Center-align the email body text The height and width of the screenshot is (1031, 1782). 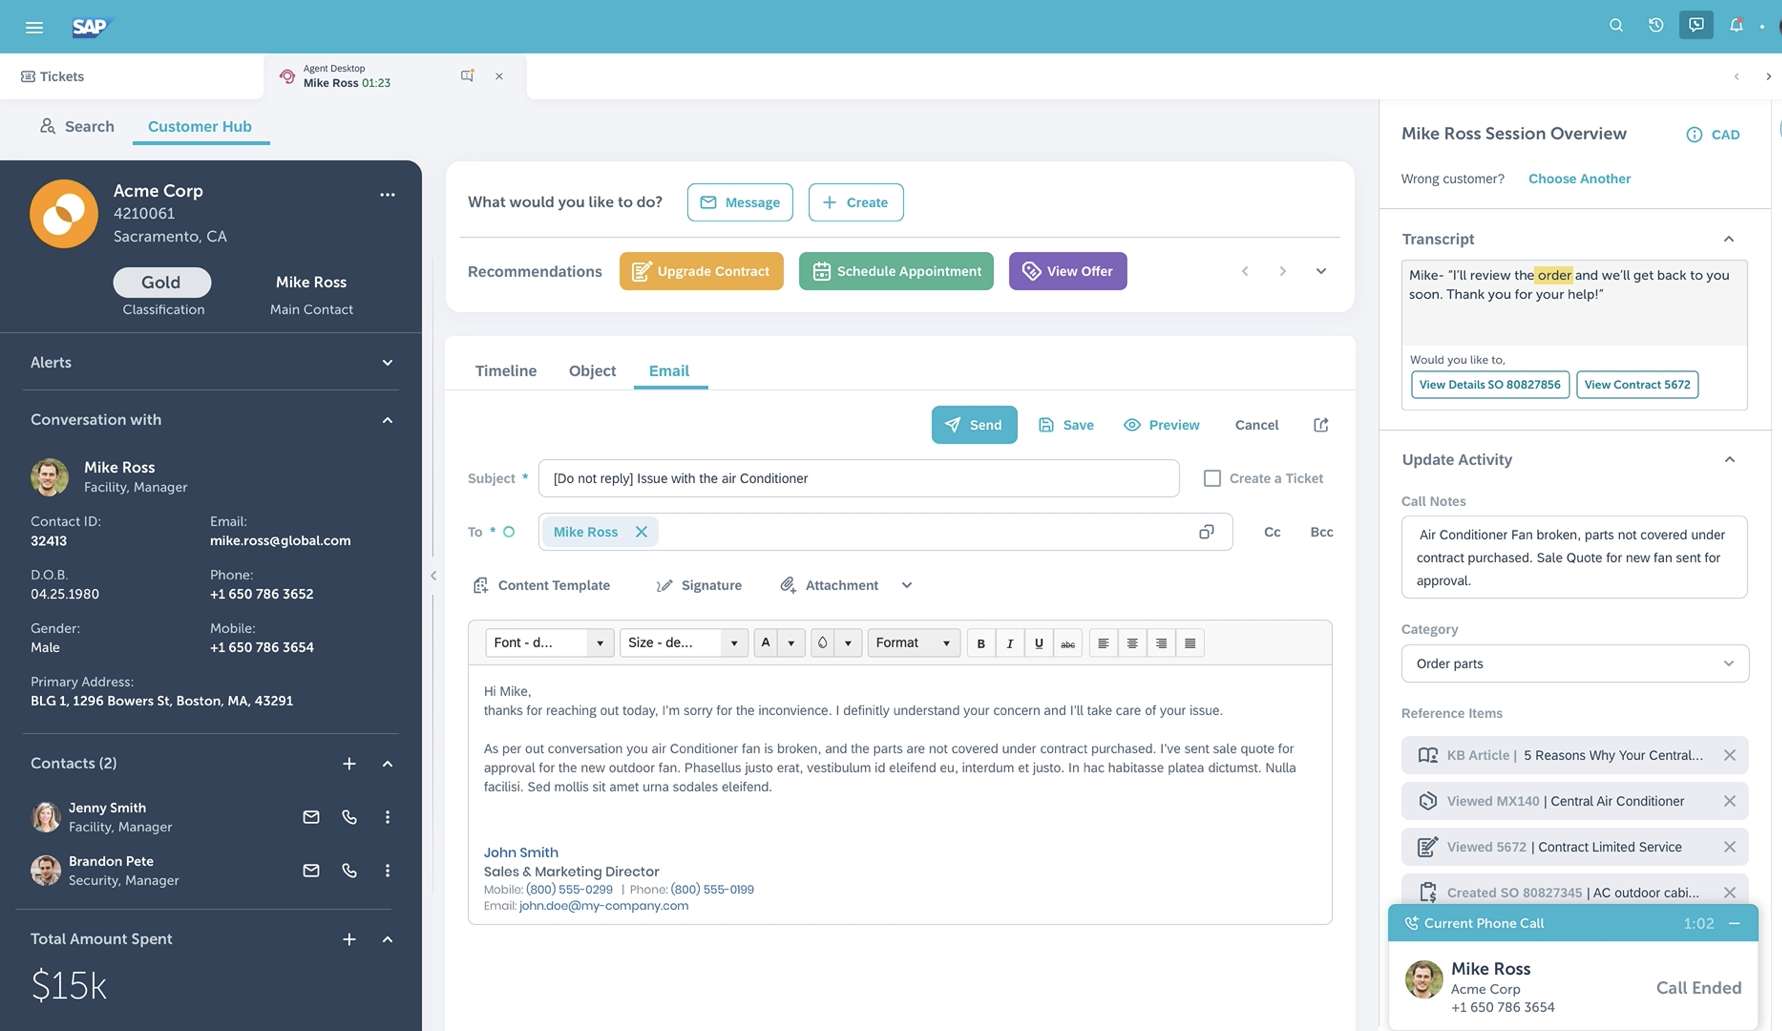point(1132,643)
